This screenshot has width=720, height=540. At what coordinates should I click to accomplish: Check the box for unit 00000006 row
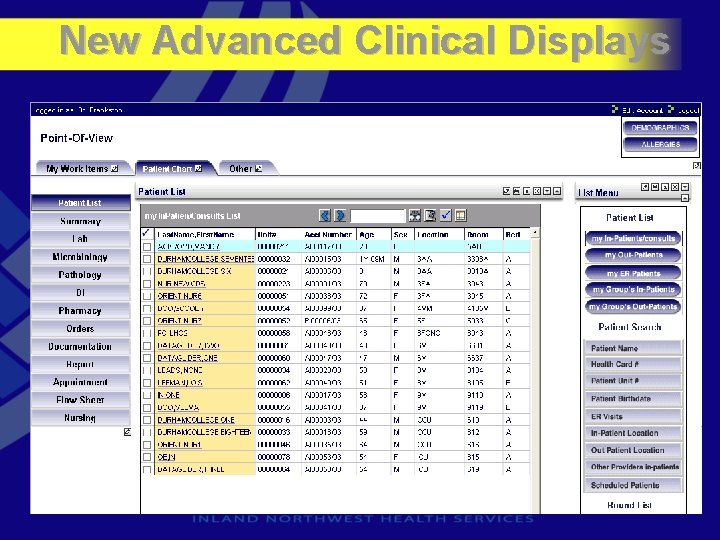tap(147, 395)
